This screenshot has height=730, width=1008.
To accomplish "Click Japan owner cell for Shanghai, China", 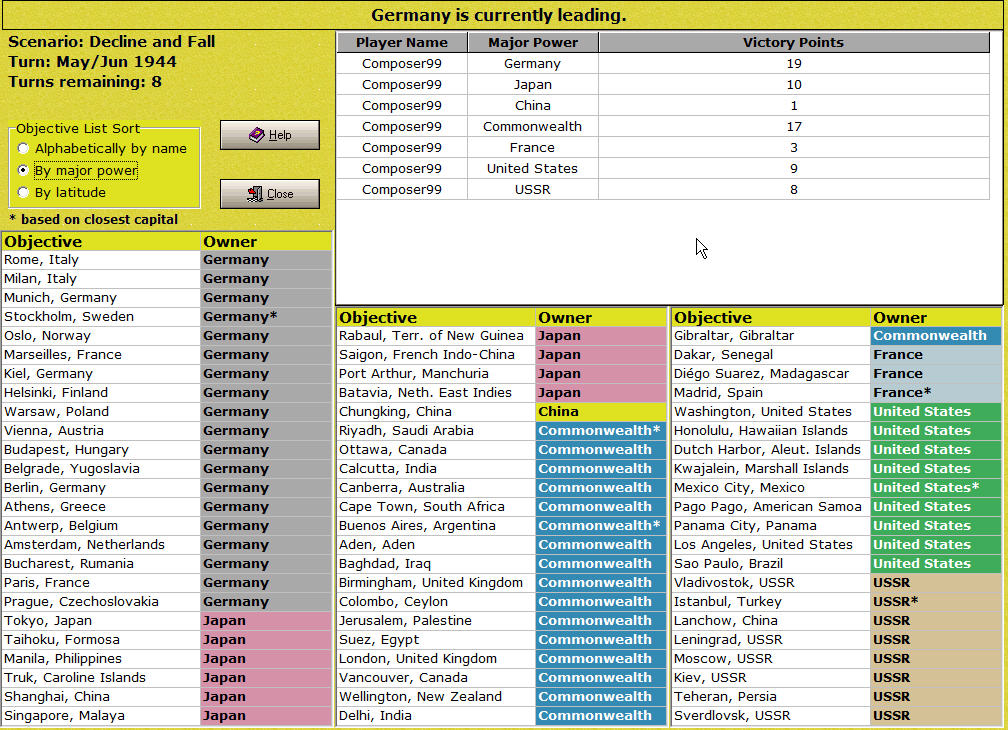I will 266,697.
